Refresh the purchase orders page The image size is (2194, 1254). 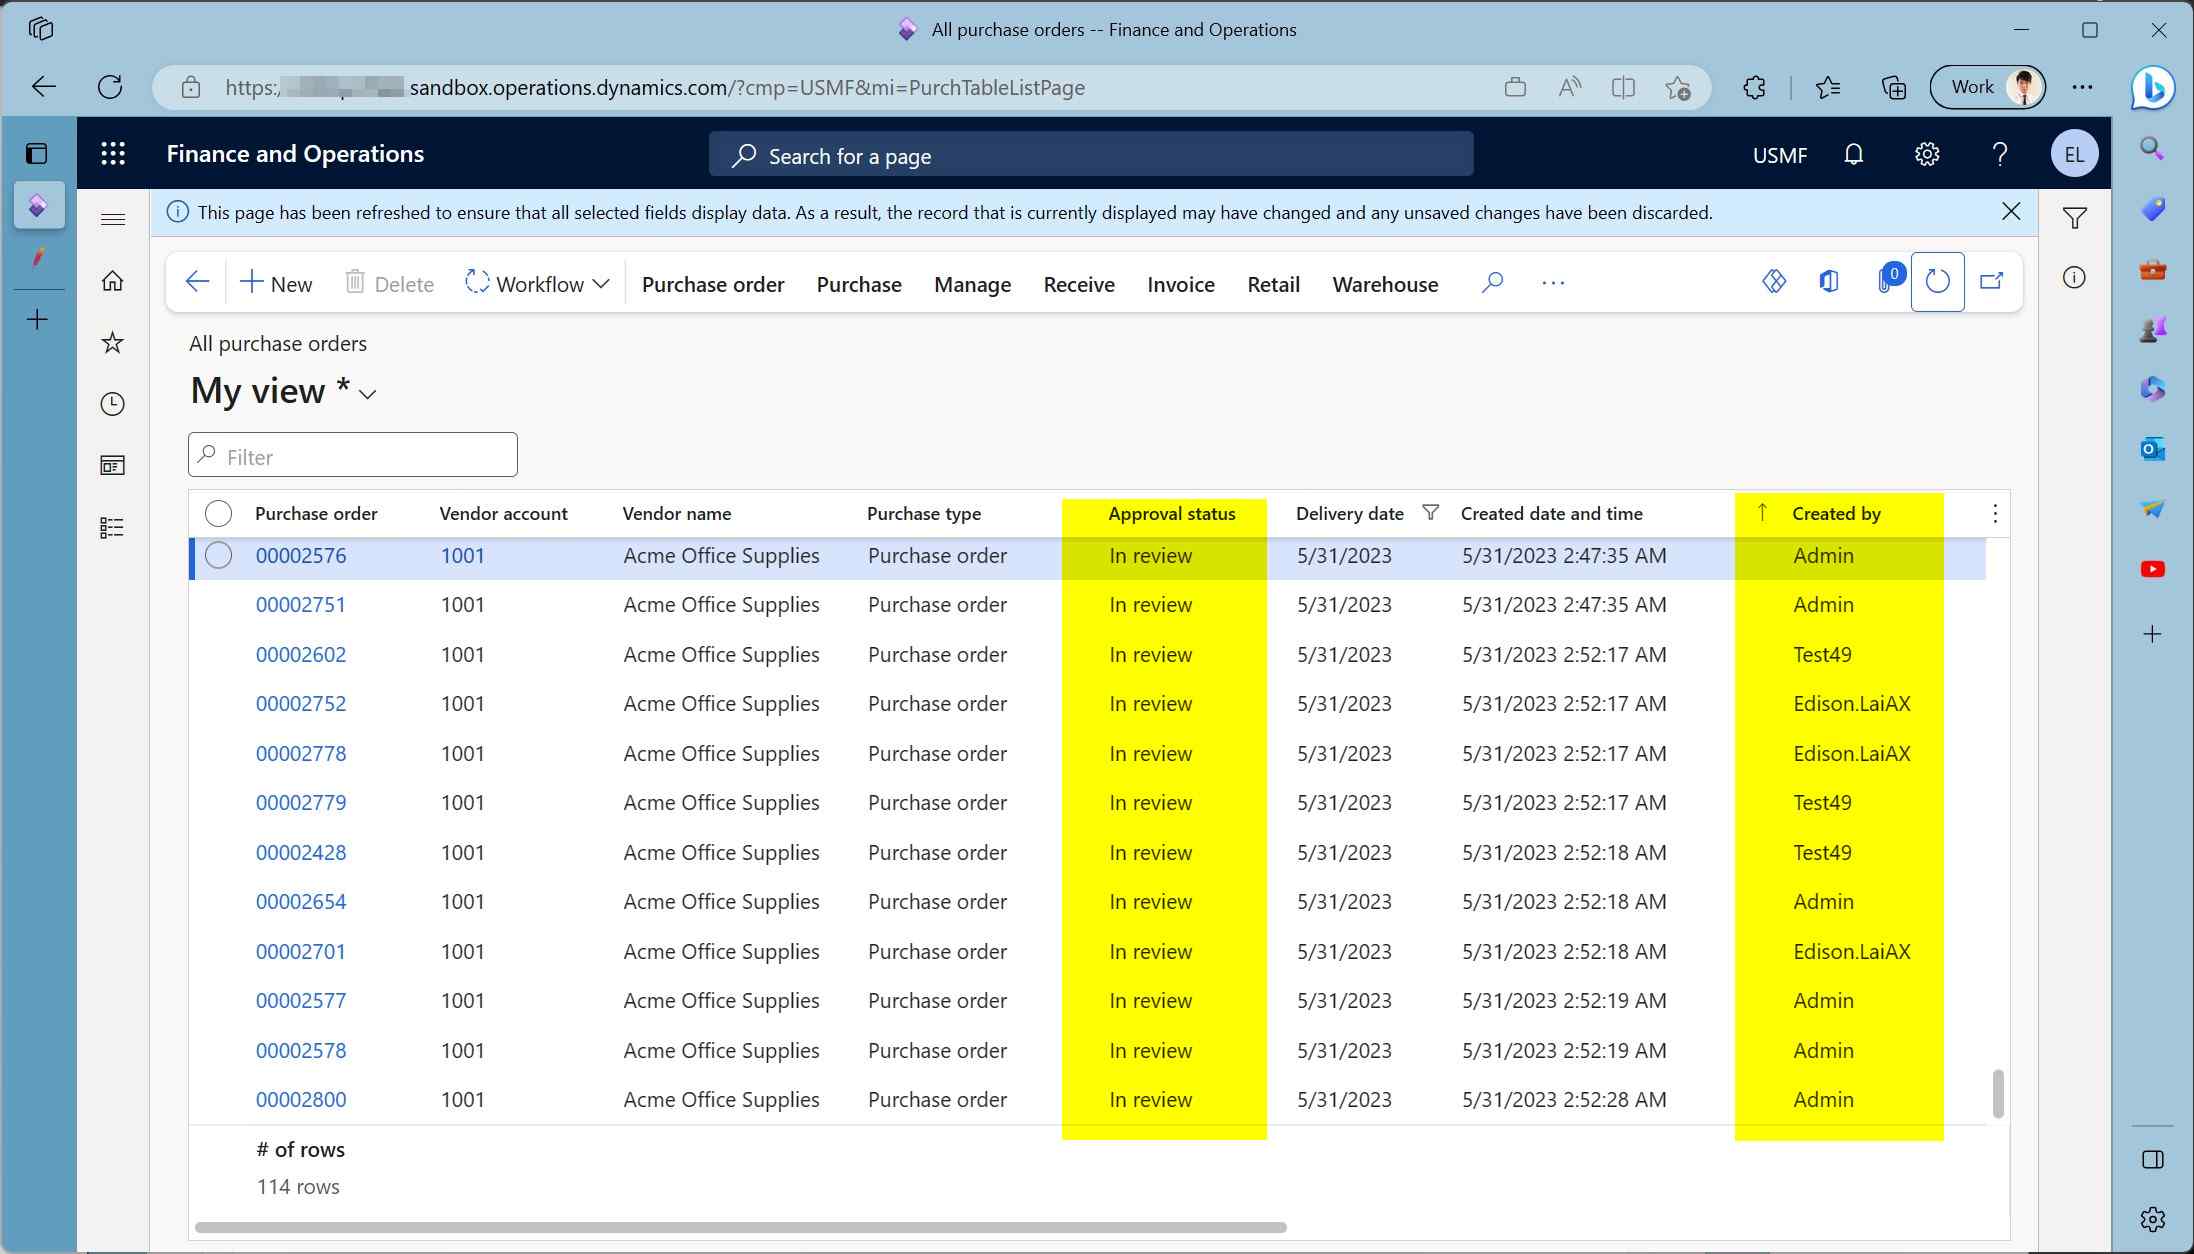pyautogui.click(x=1937, y=282)
